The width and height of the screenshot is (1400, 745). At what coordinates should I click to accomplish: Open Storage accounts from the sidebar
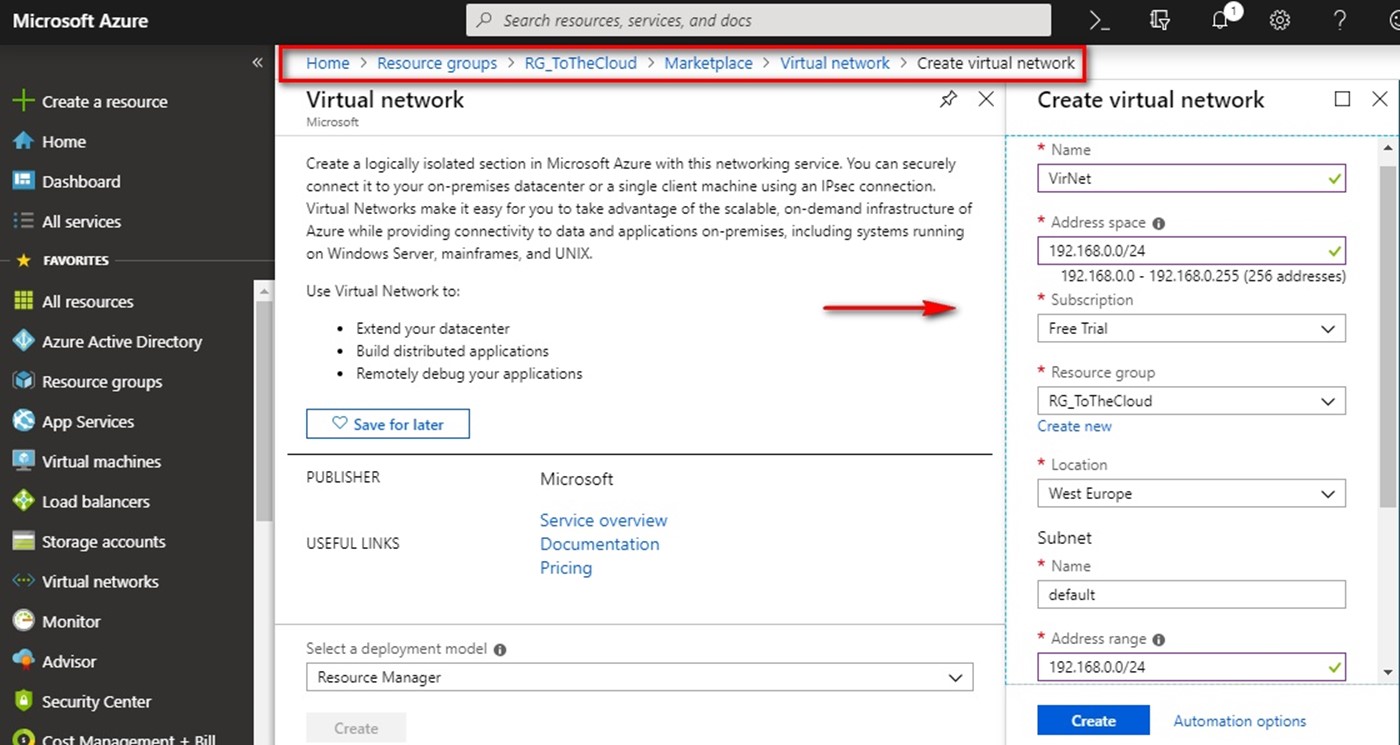coord(104,542)
